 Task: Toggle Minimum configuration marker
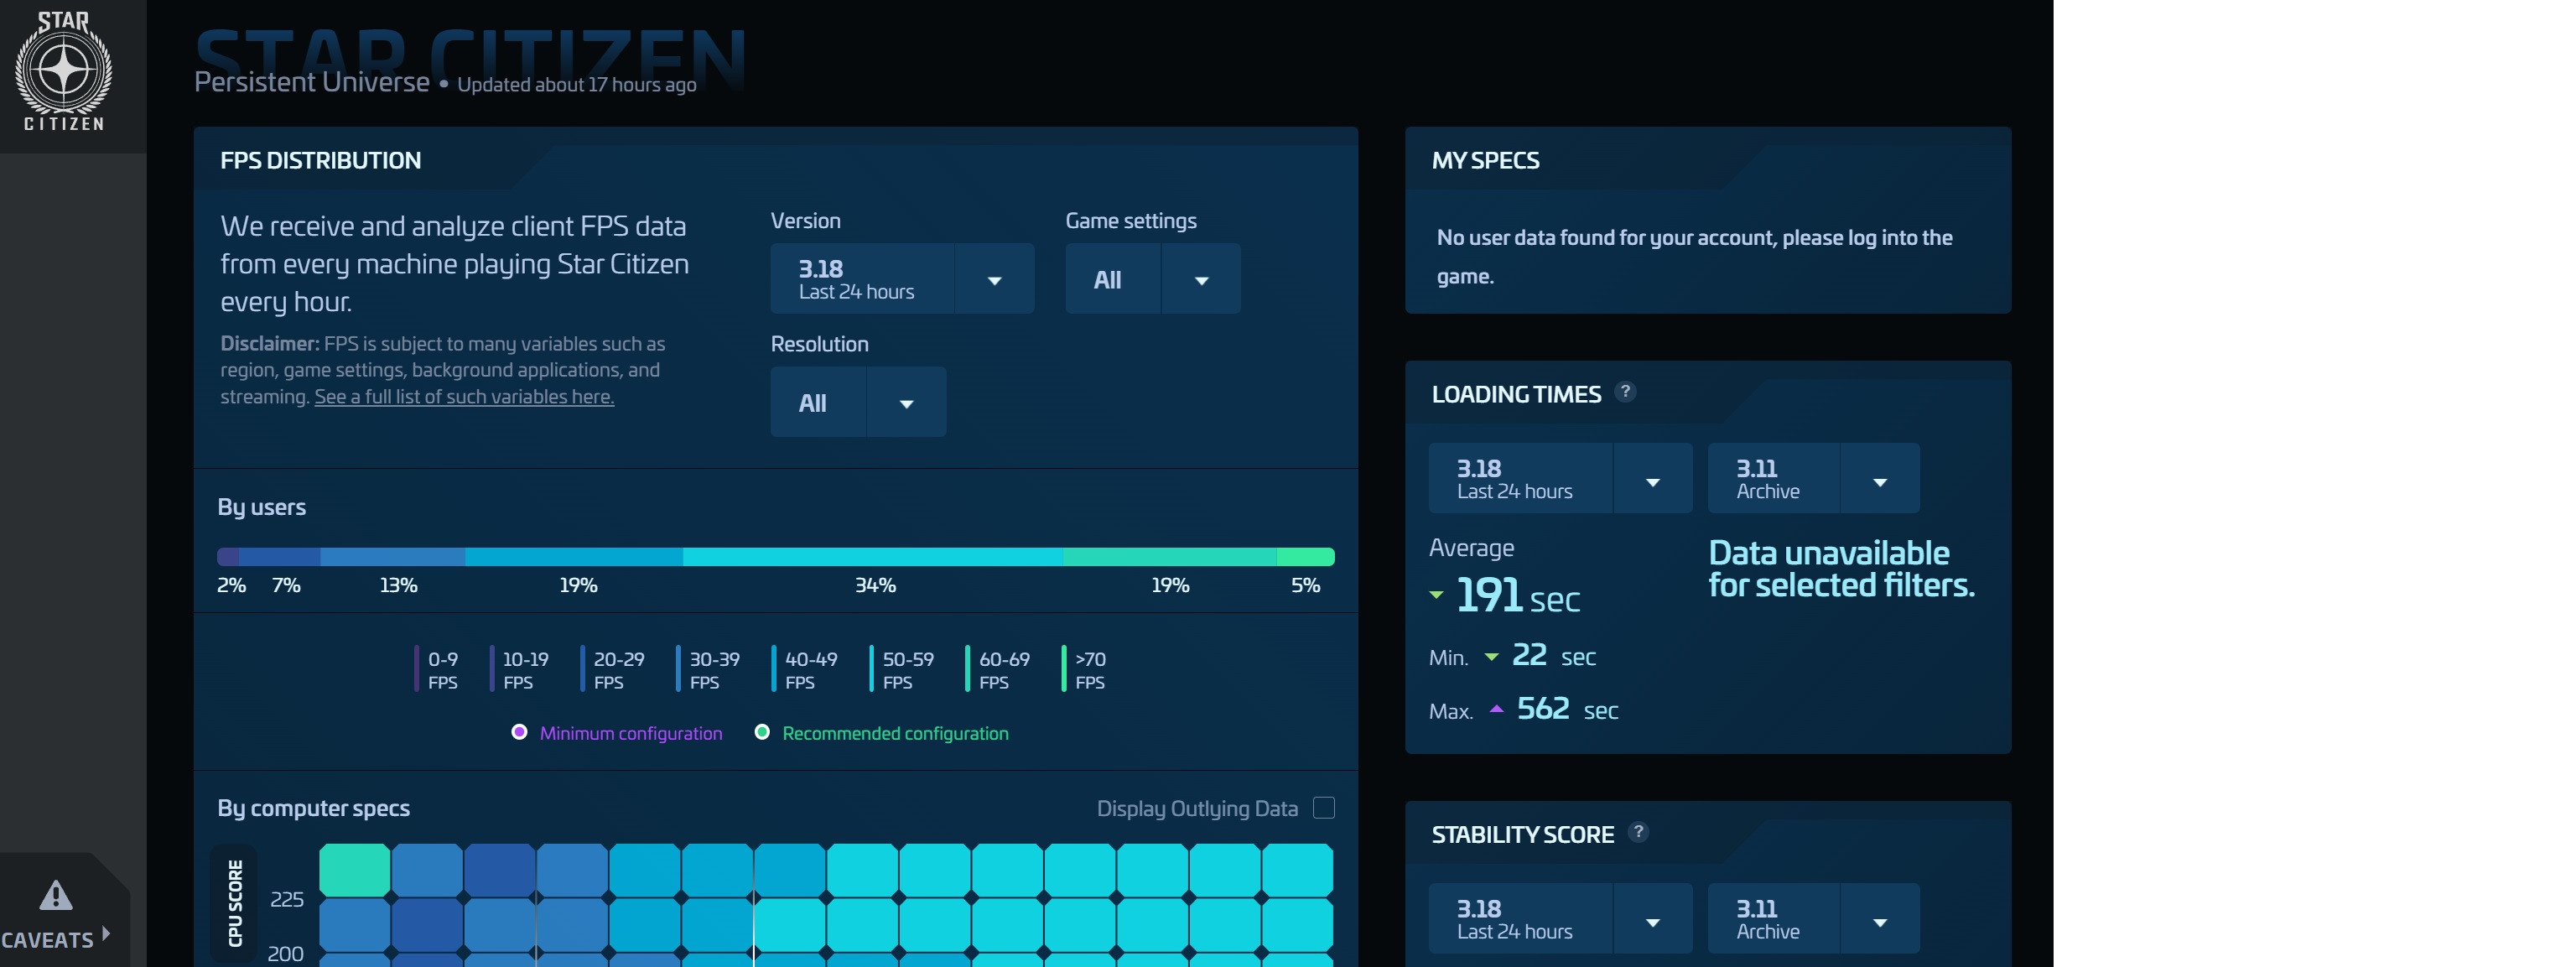click(x=519, y=732)
